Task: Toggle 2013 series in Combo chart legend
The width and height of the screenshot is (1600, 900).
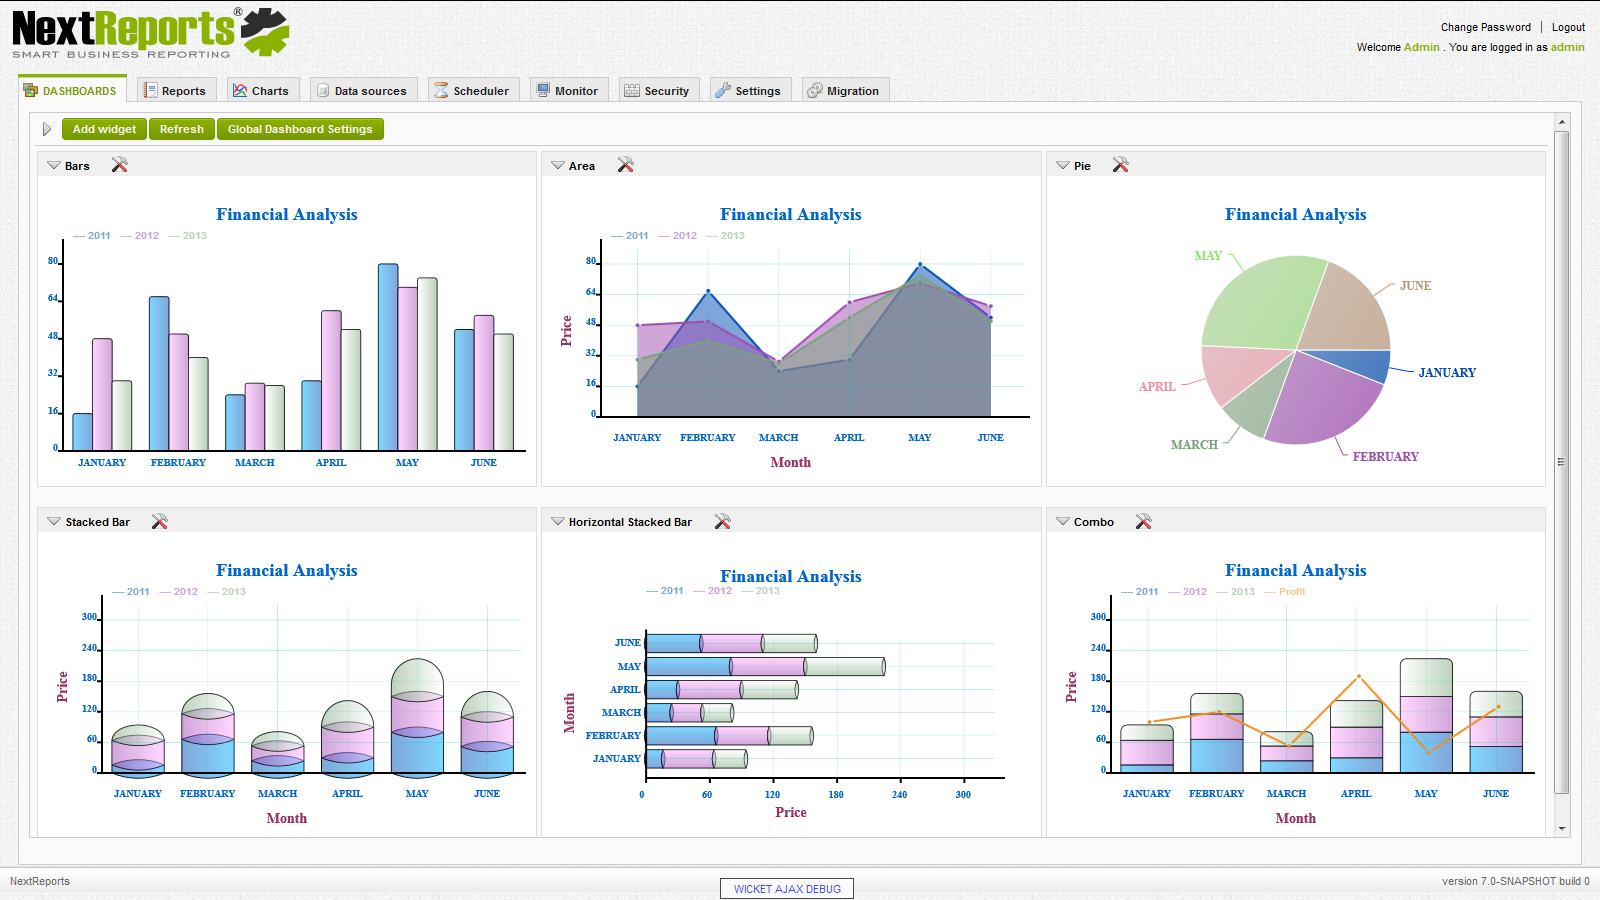Action: (1236, 592)
